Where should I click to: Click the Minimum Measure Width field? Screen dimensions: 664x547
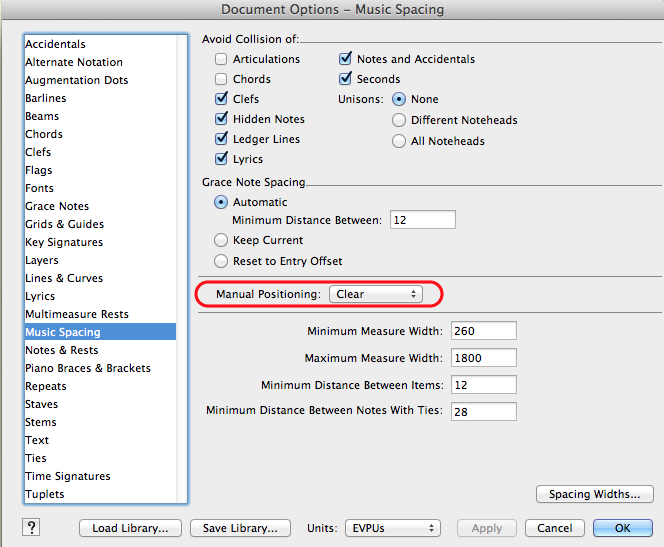(483, 331)
